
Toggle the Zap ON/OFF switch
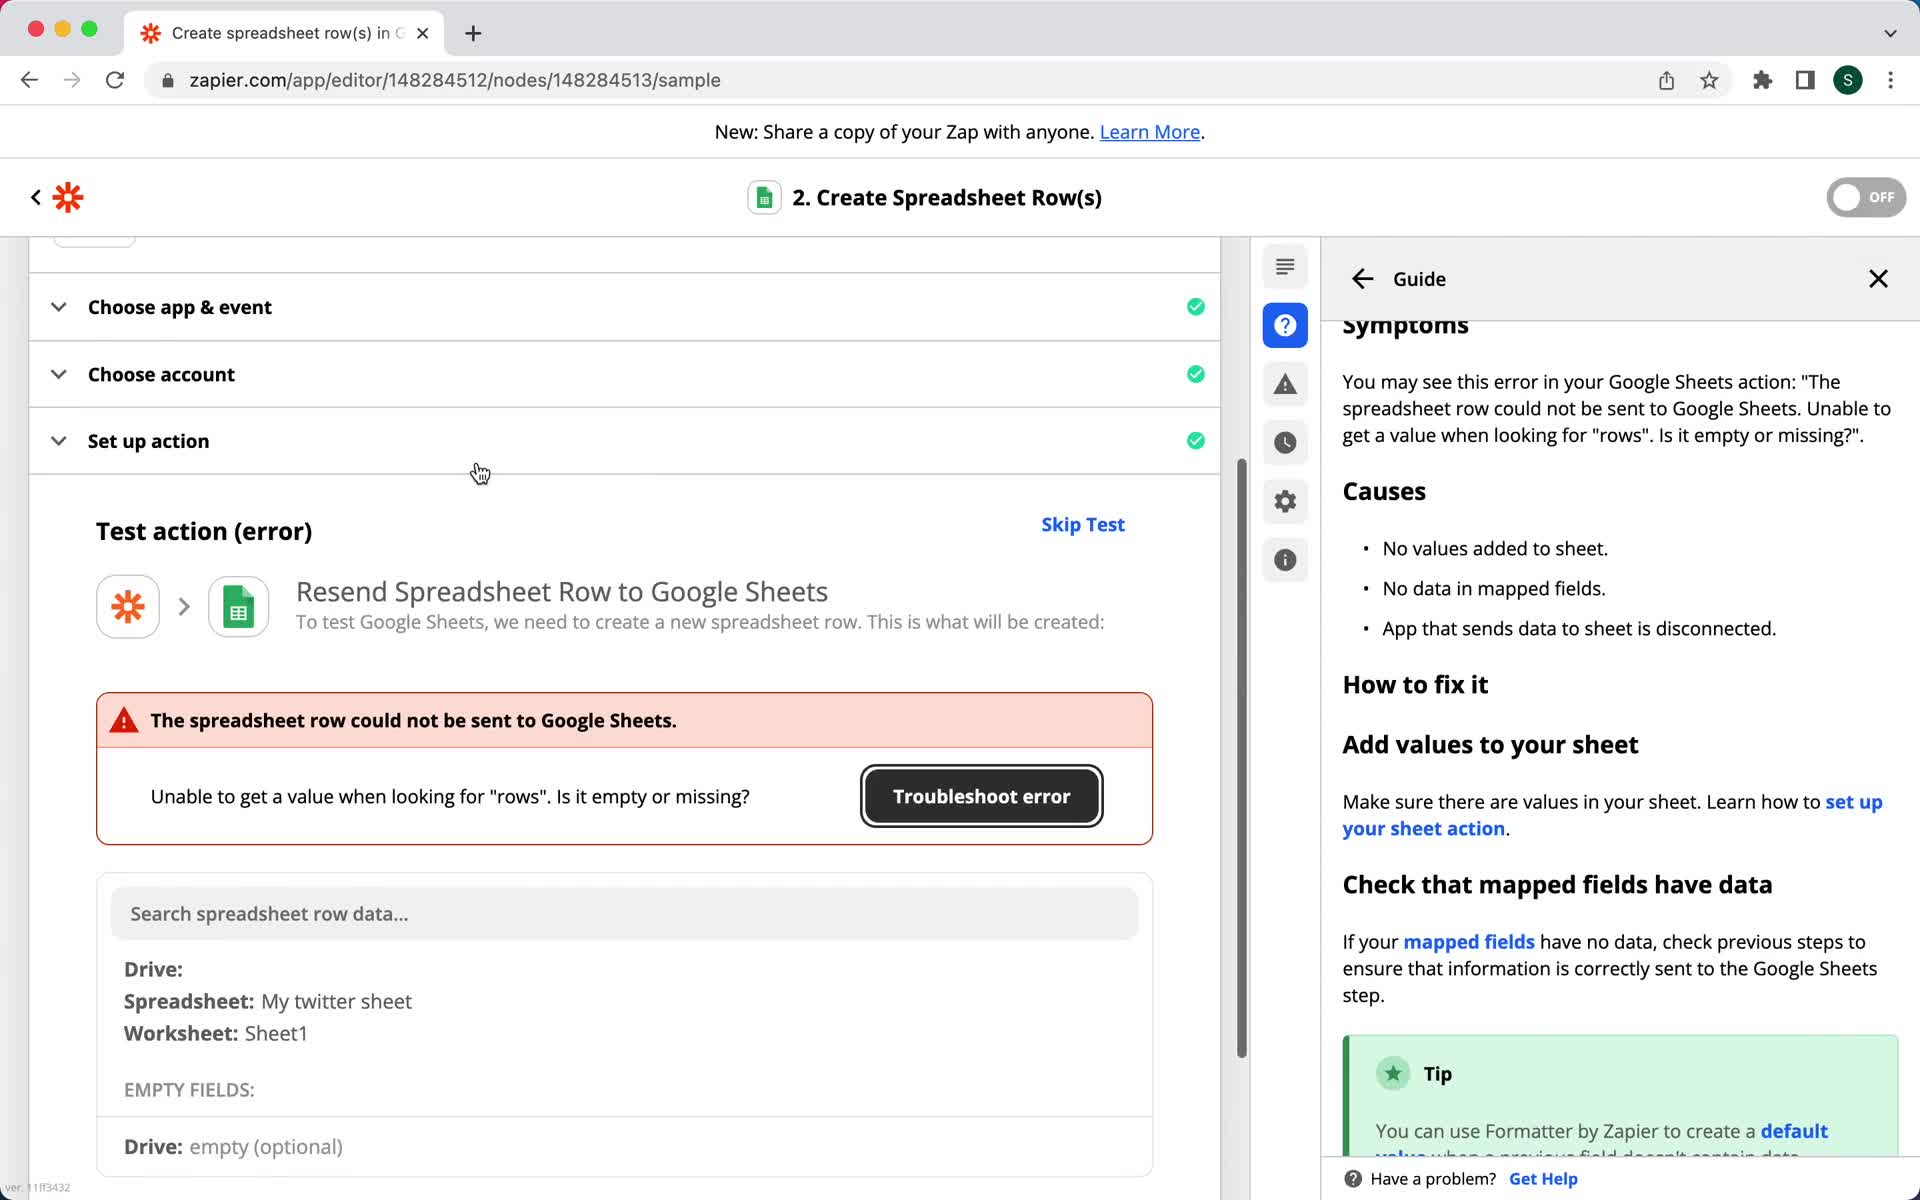[1866, 196]
